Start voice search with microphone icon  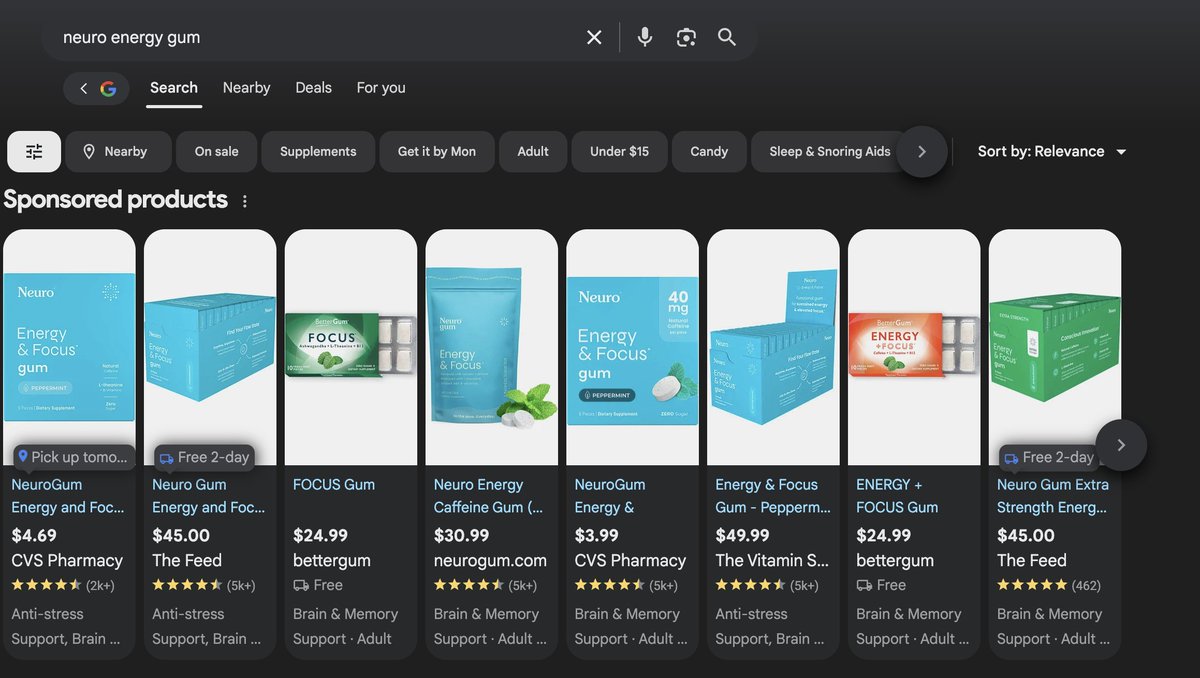(x=645, y=37)
